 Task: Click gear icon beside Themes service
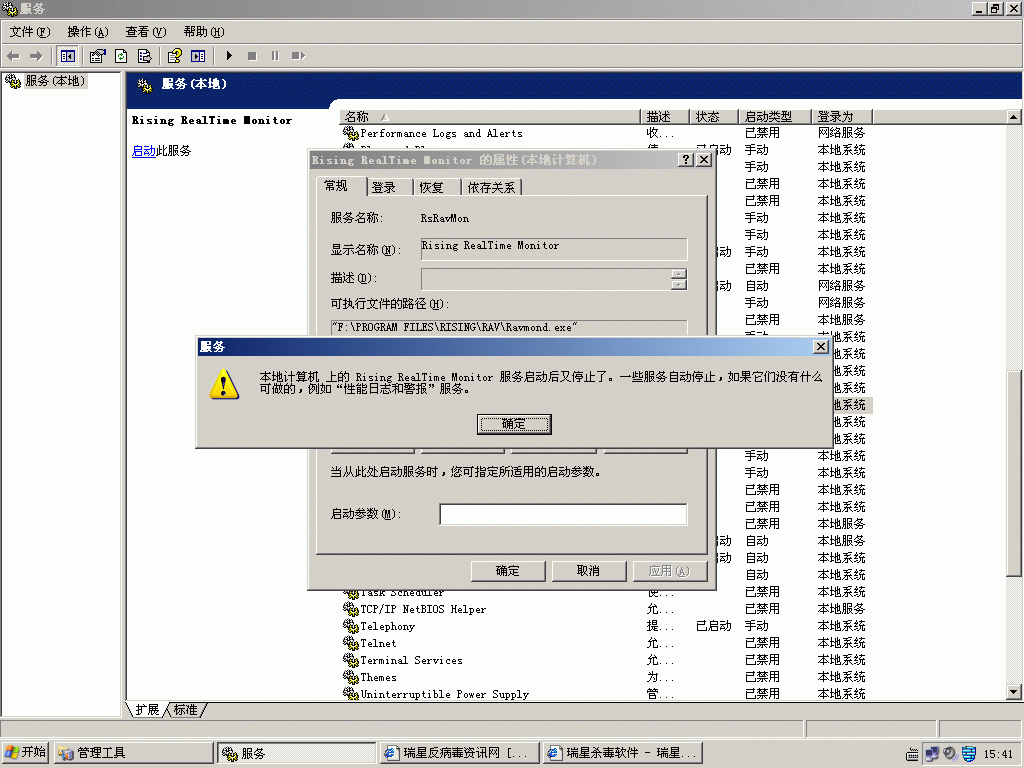pos(351,677)
